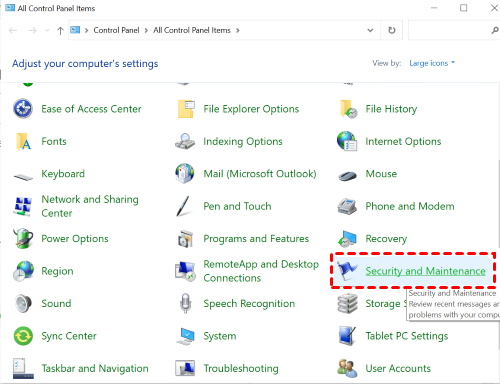The height and width of the screenshot is (384, 500).
Task: Open the Sync Center green icon
Action: pyautogui.click(x=23, y=336)
